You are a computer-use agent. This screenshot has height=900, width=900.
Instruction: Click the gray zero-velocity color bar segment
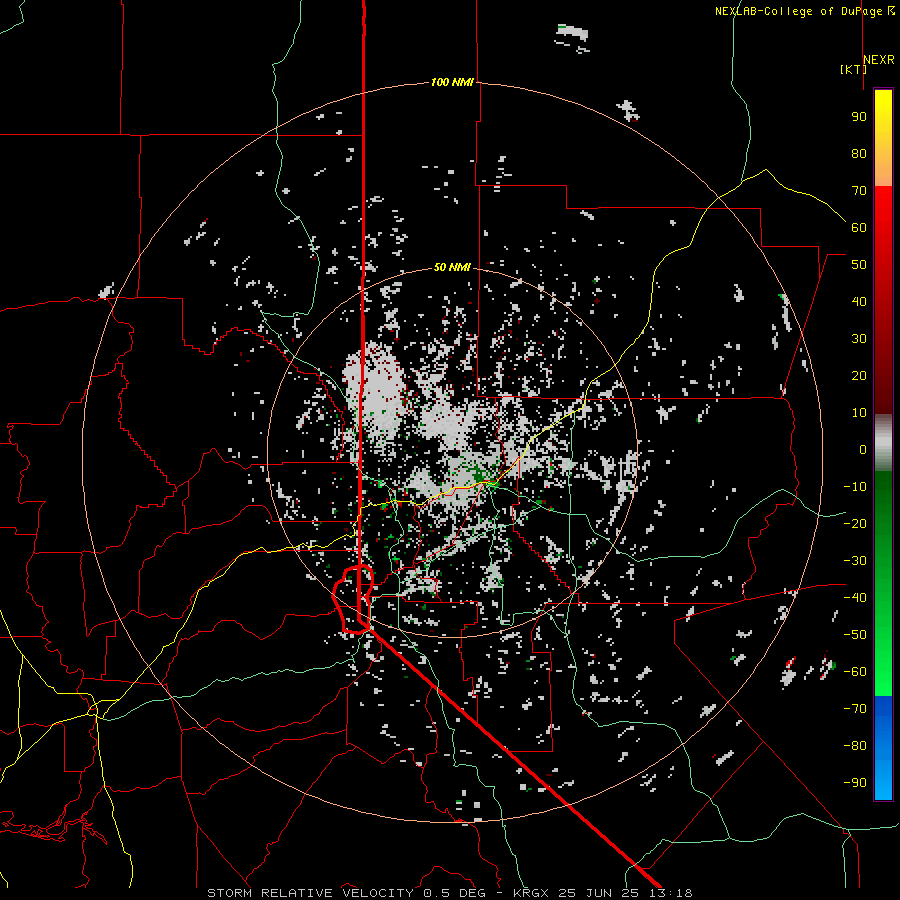(x=883, y=443)
